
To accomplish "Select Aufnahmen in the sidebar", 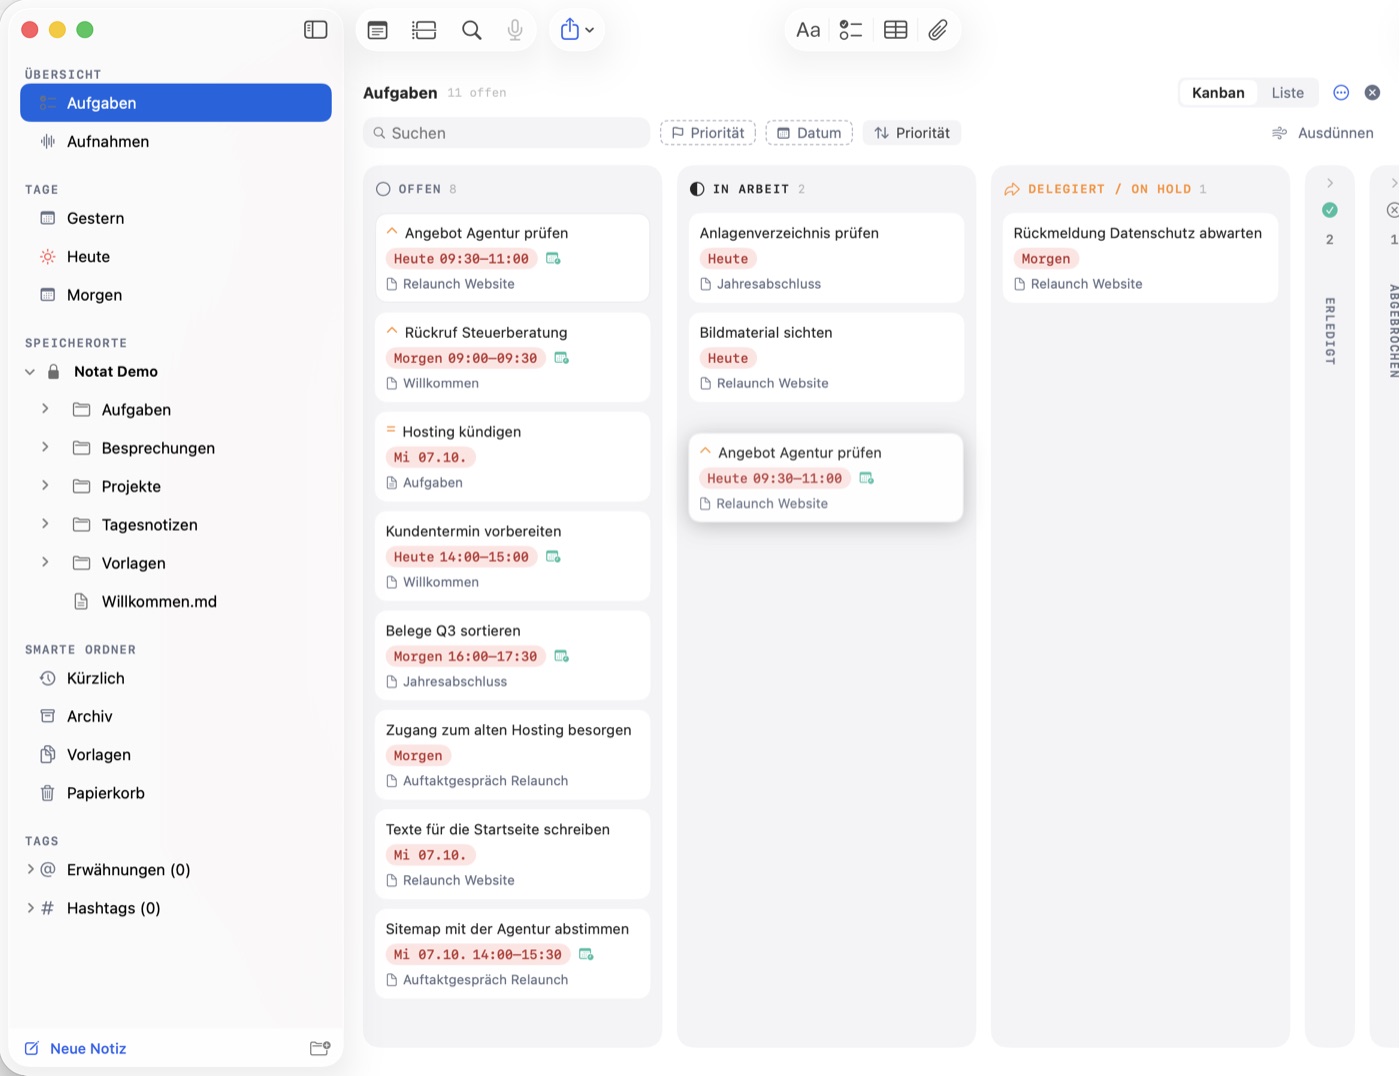I will [176, 142].
